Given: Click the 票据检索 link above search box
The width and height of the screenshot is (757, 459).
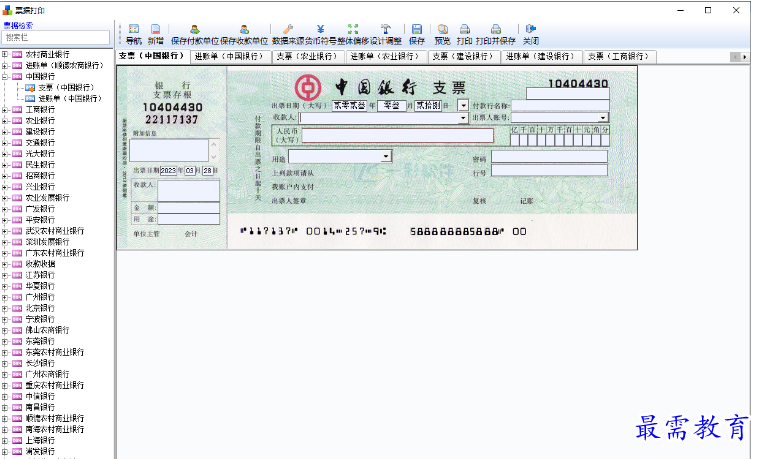Looking at the screenshot, I should [x=18, y=26].
